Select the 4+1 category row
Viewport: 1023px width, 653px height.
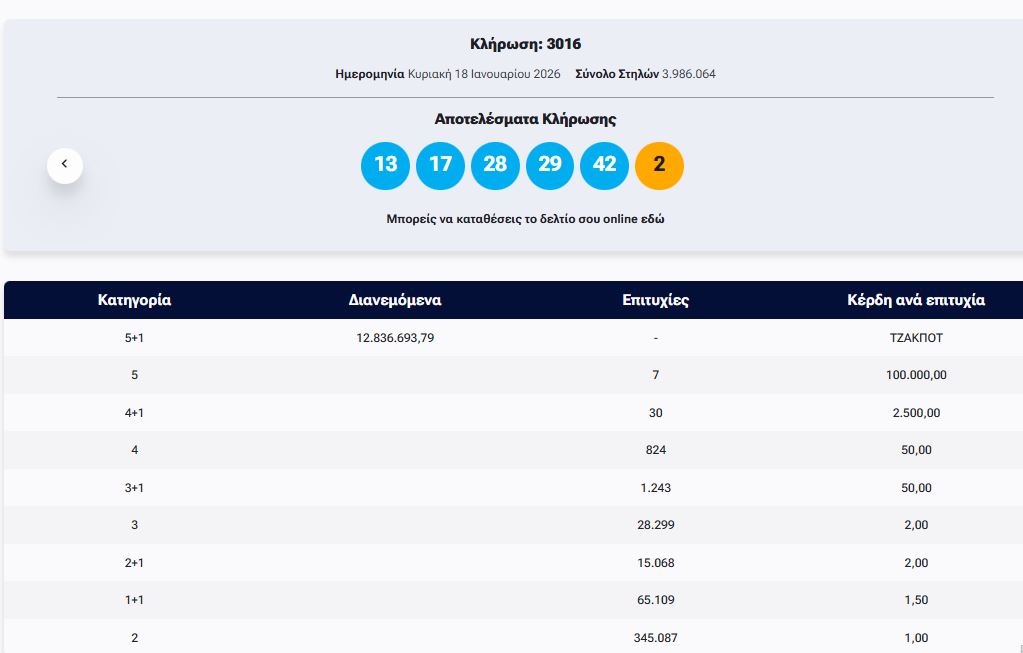pos(134,413)
